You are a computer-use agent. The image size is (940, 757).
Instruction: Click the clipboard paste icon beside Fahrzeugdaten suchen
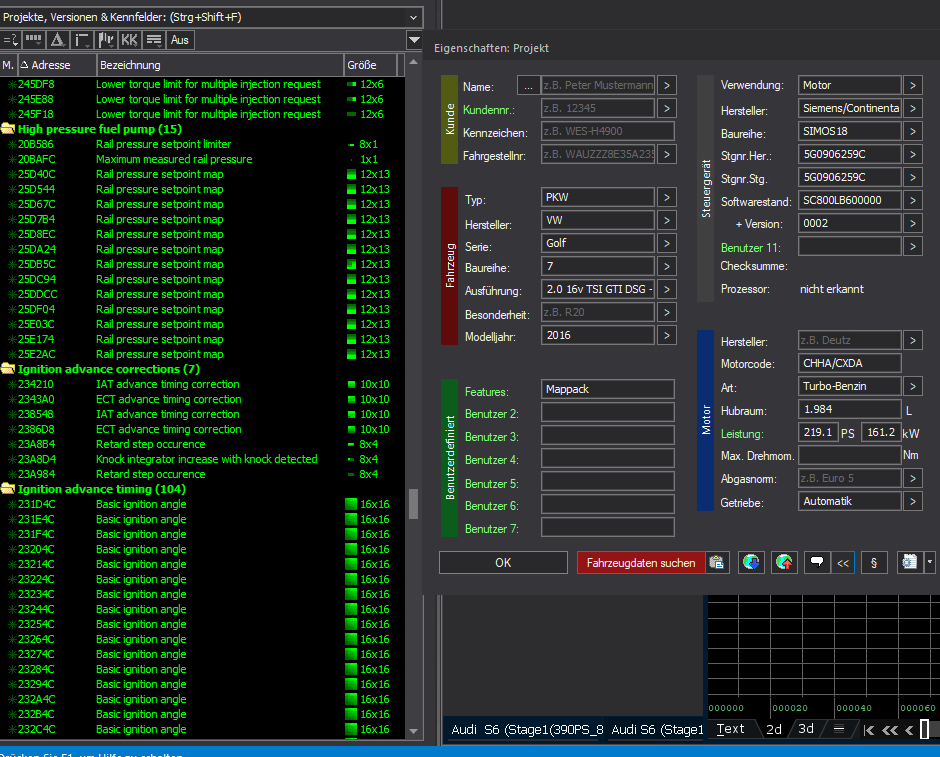point(717,563)
